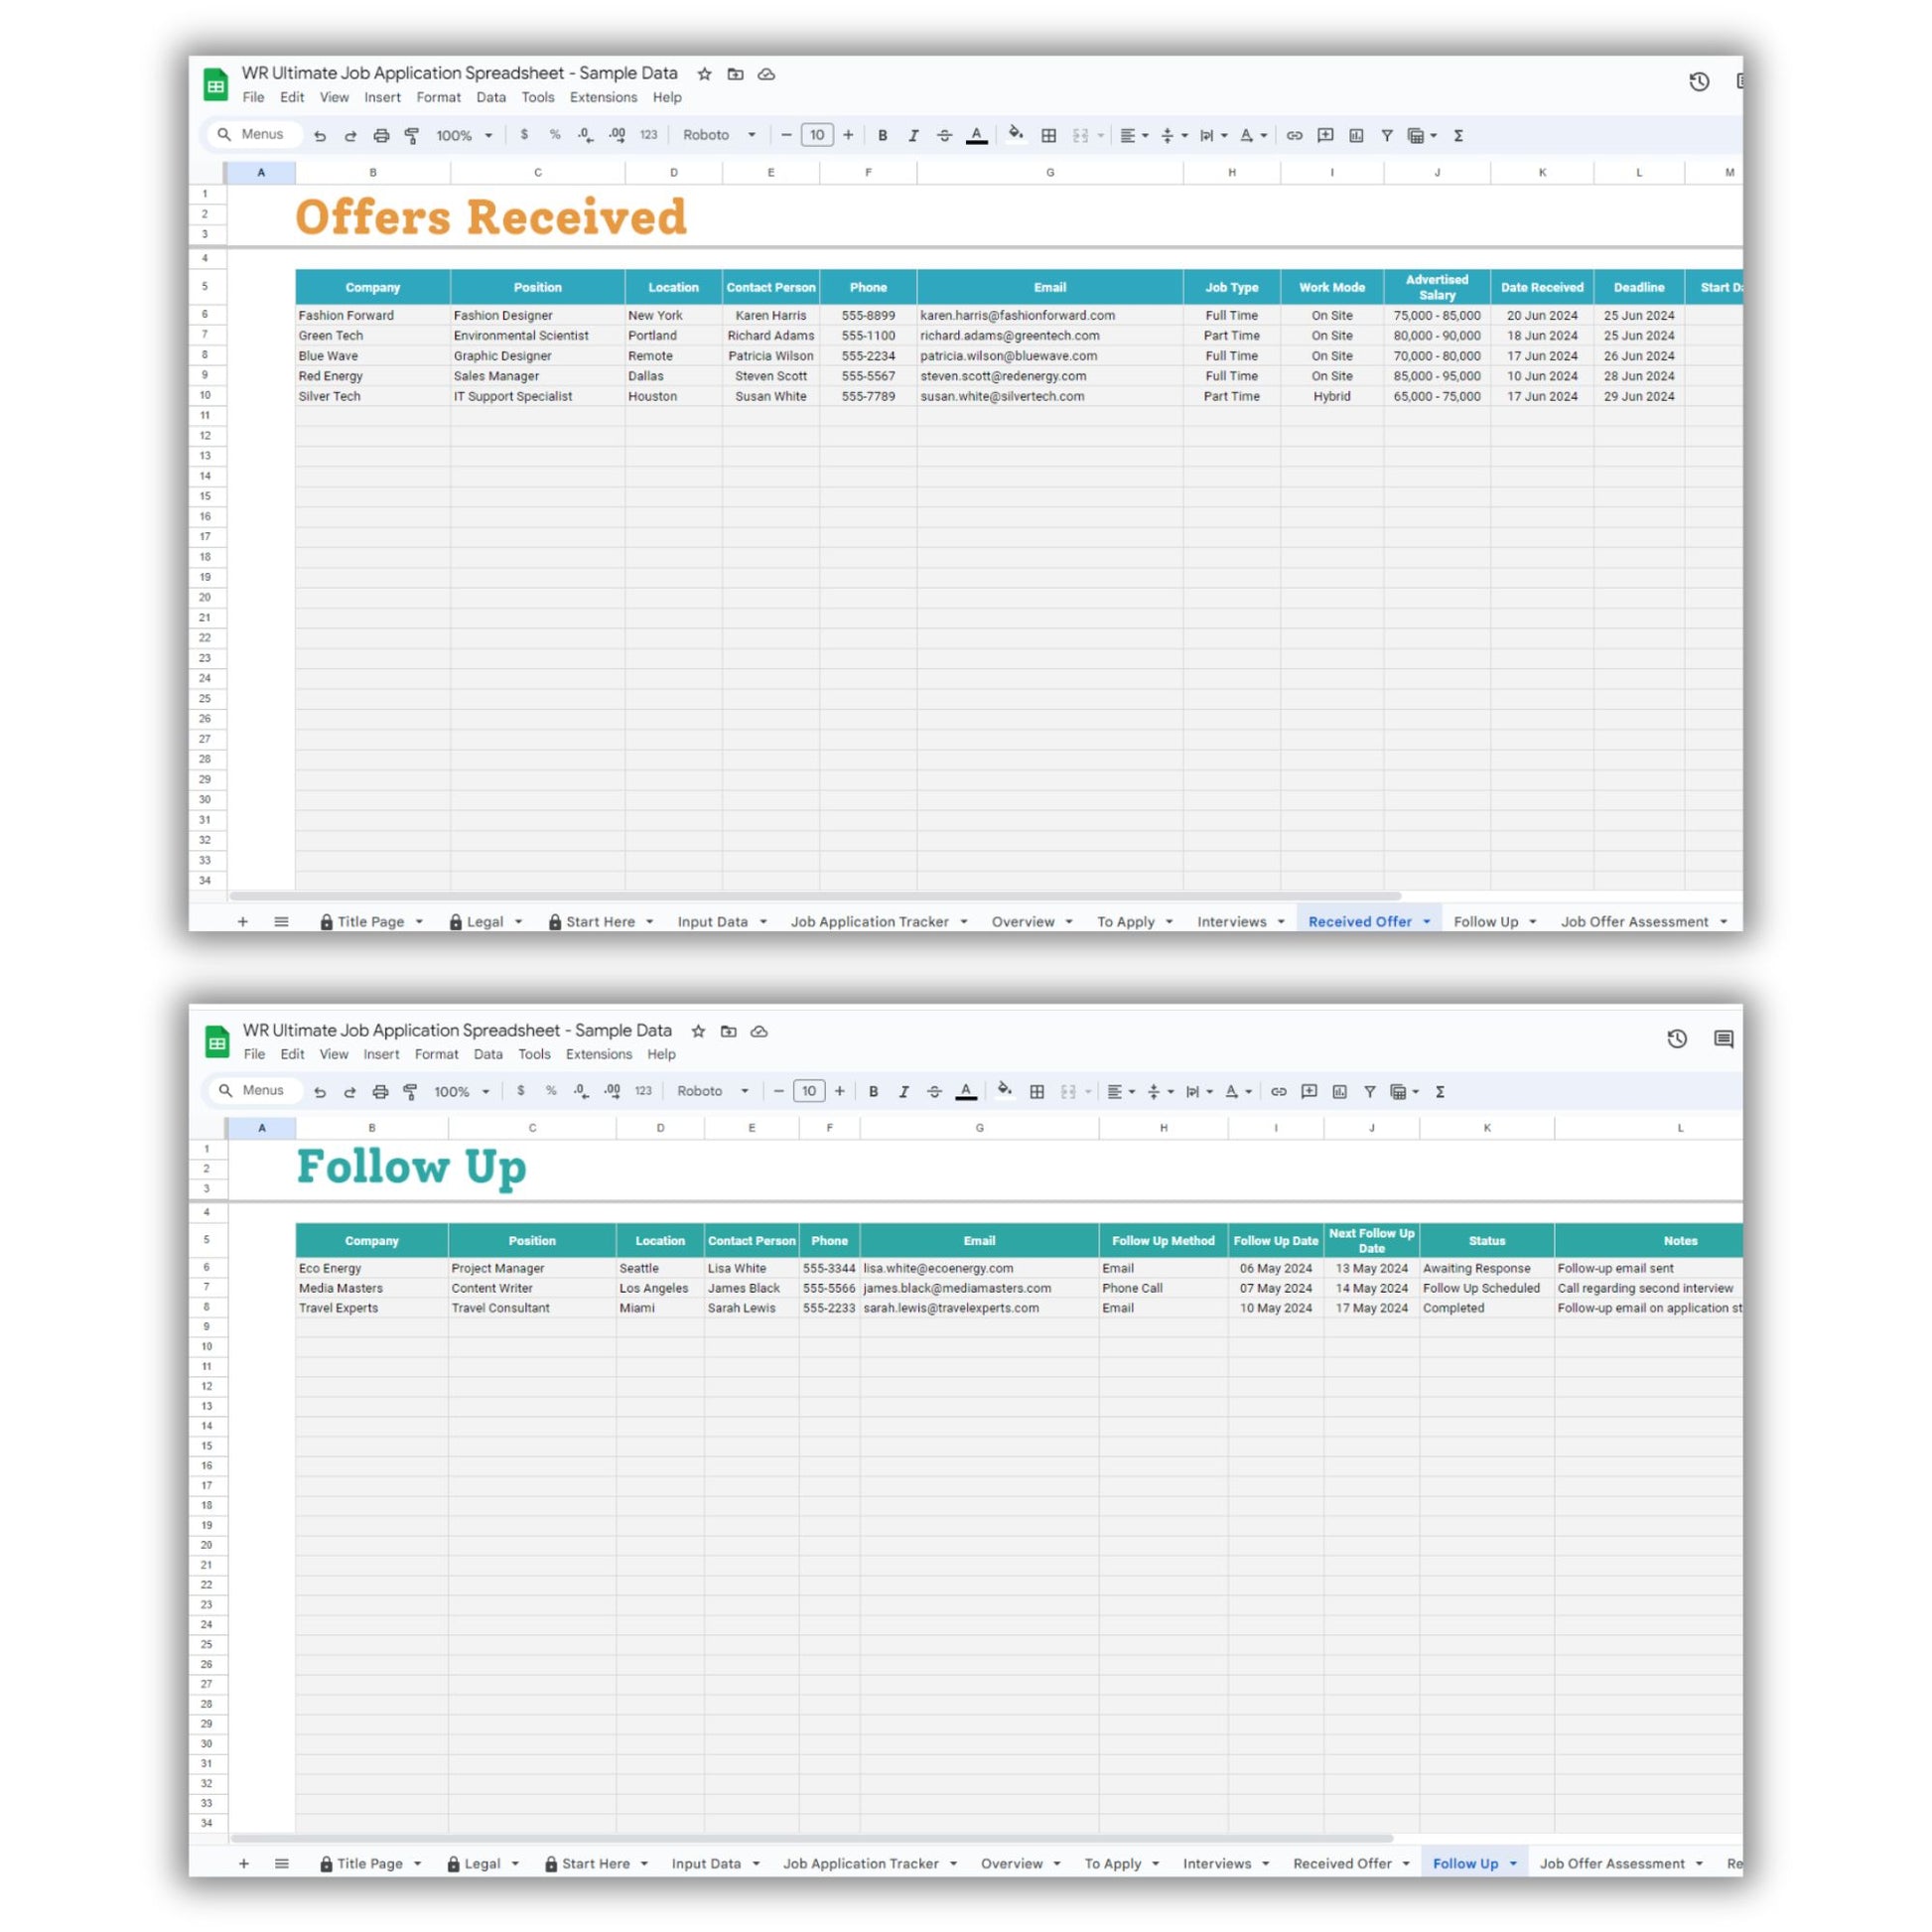
Task: Click borders icon in Offers Received window
Action: 1048,135
